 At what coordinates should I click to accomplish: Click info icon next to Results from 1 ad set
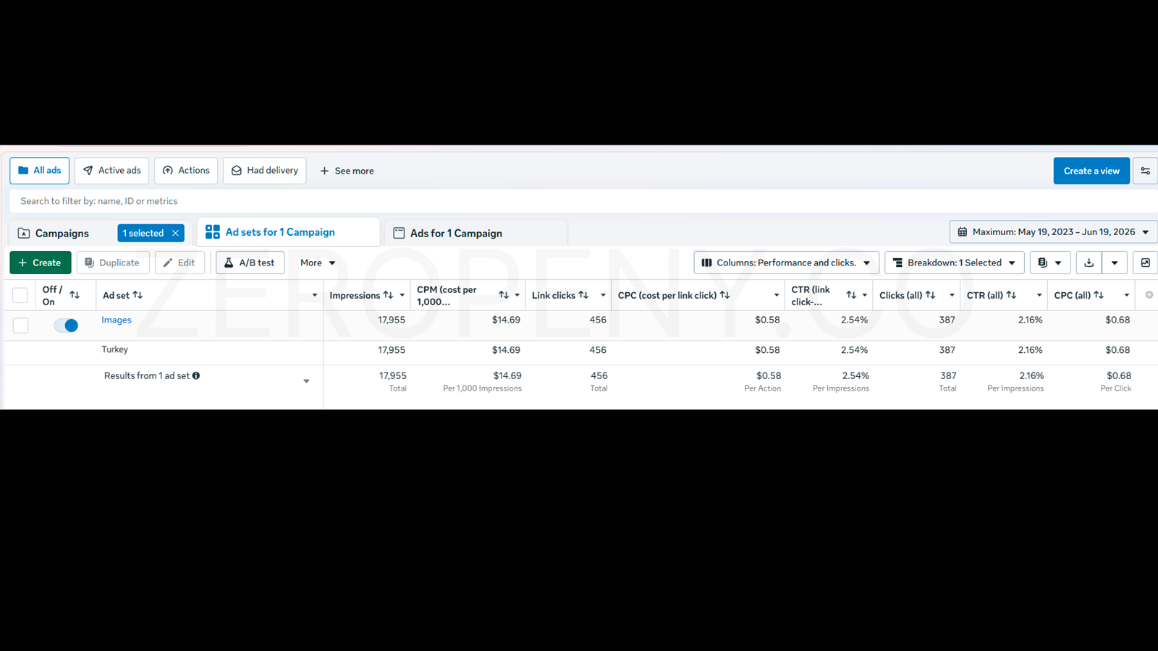[x=196, y=376]
